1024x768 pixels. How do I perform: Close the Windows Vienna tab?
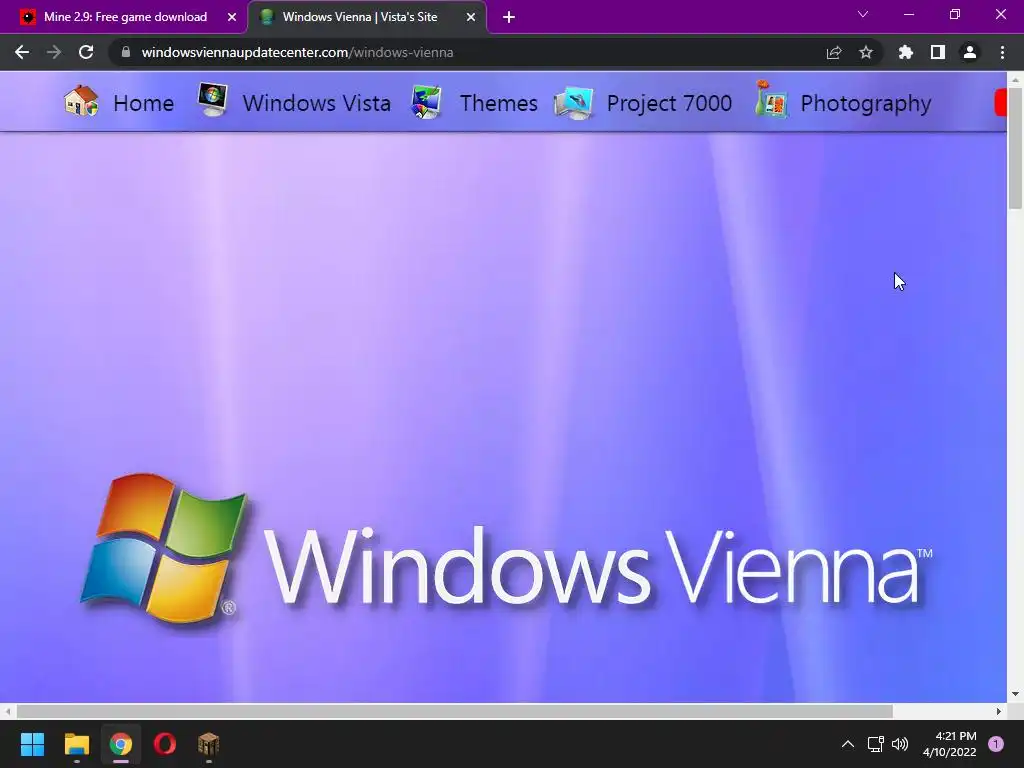pos(471,18)
